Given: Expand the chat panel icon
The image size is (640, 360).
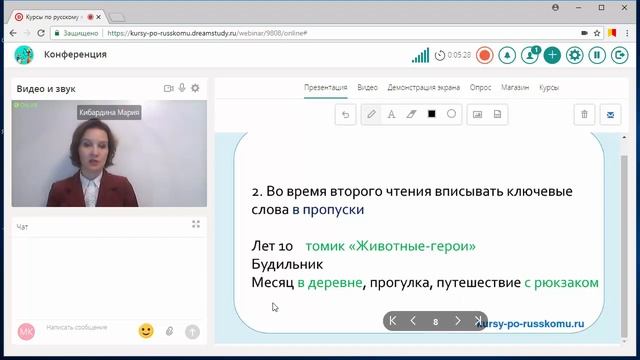Looking at the screenshot, I should tap(196, 224).
